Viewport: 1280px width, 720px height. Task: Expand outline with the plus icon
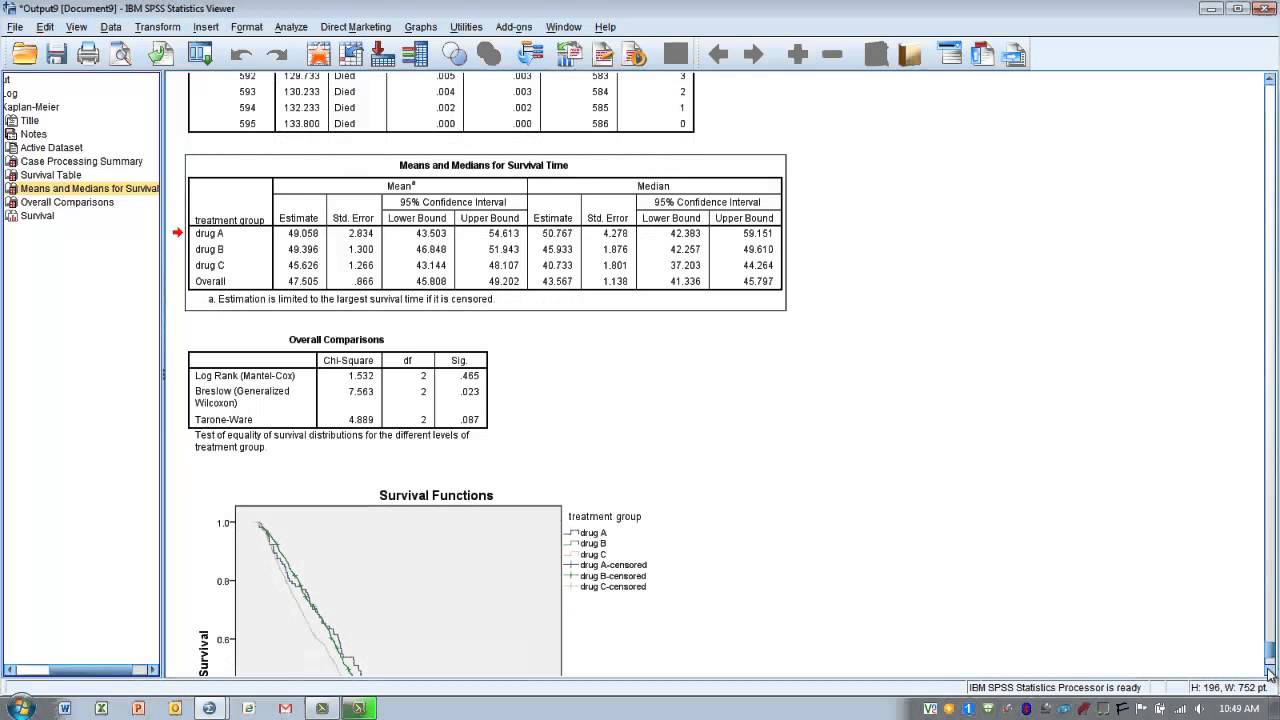click(797, 54)
